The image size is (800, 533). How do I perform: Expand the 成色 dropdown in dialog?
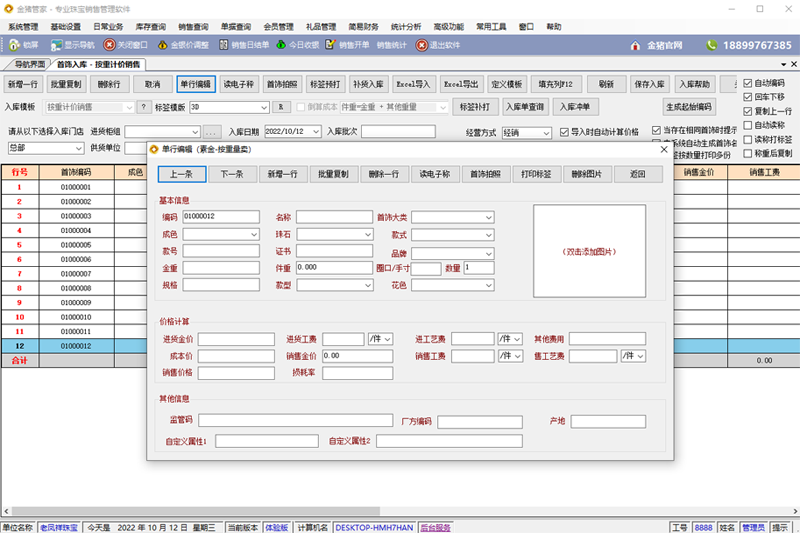pos(254,235)
